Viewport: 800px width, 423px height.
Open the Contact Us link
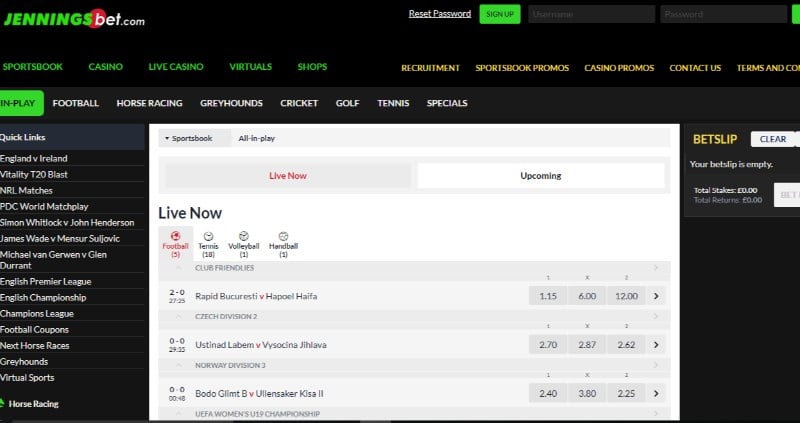[695, 68]
